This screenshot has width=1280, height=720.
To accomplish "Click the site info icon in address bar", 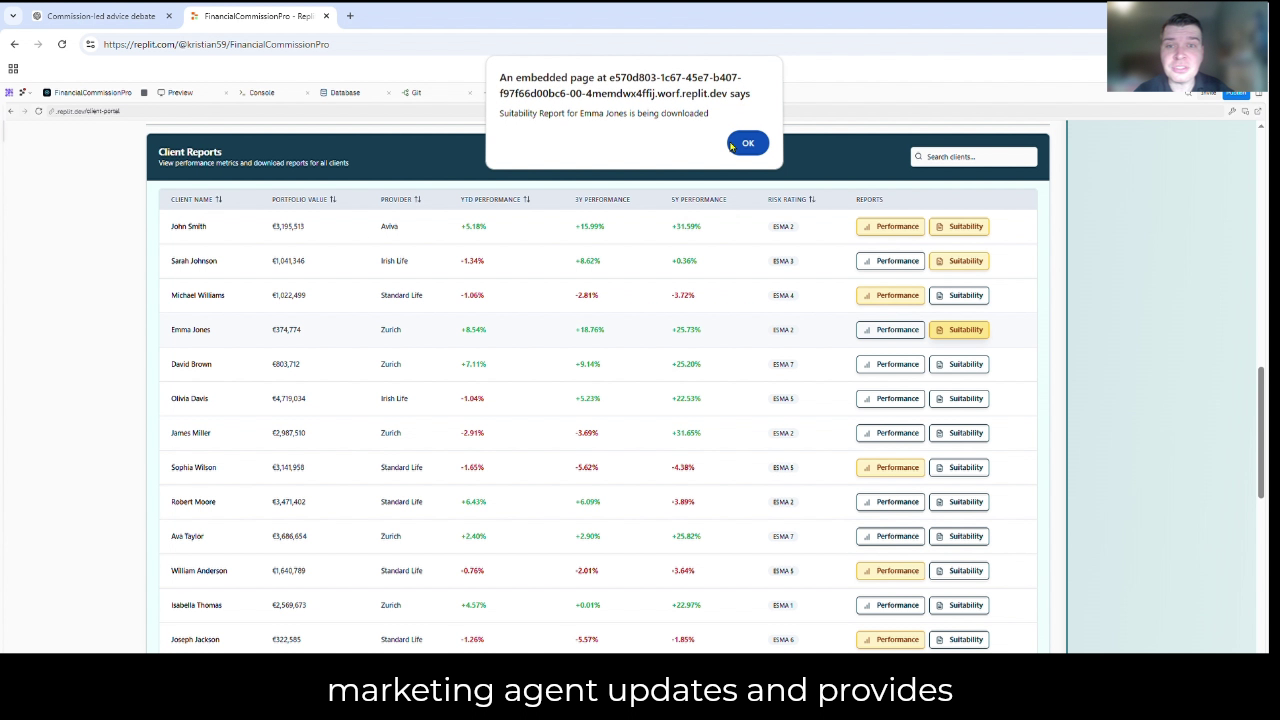I will click(90, 44).
